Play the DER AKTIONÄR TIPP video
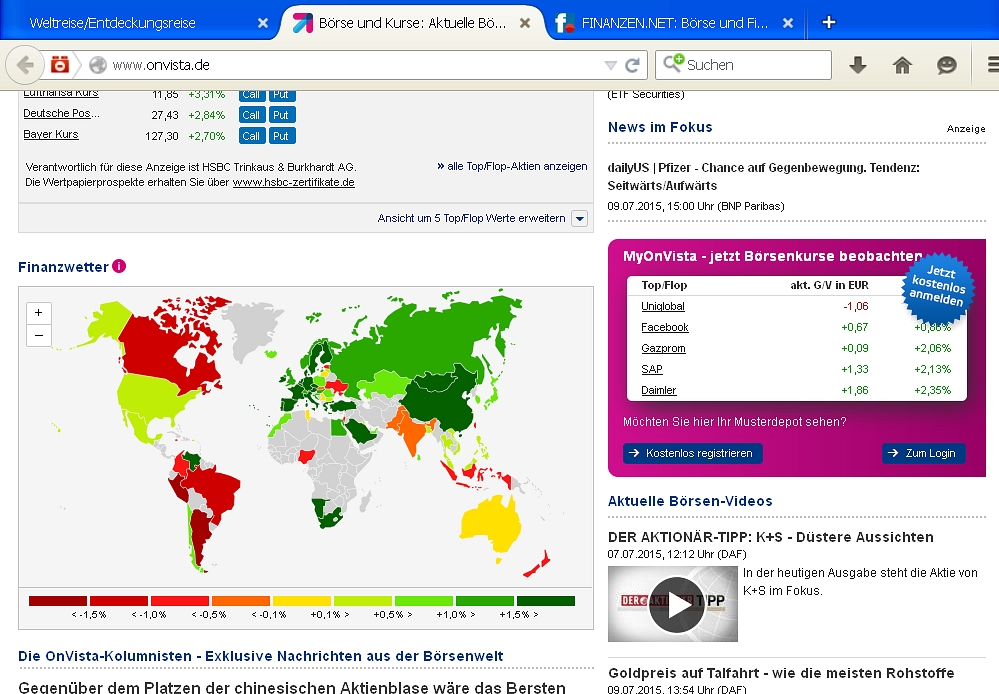 point(676,605)
